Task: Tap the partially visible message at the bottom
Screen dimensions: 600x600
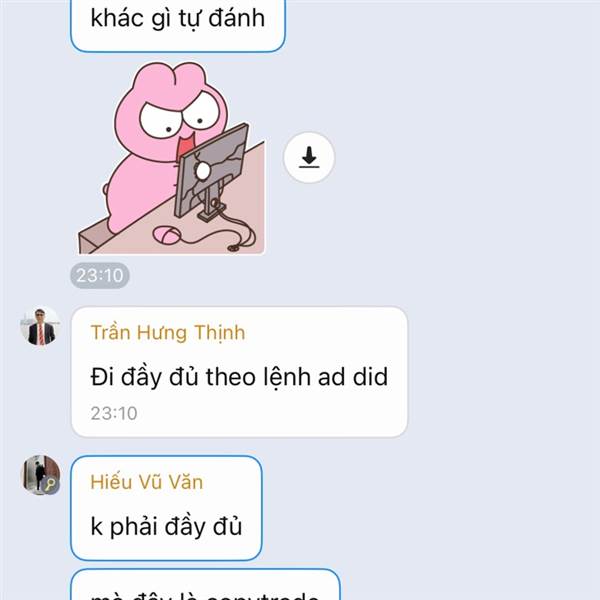Action: pyautogui.click(x=205, y=585)
